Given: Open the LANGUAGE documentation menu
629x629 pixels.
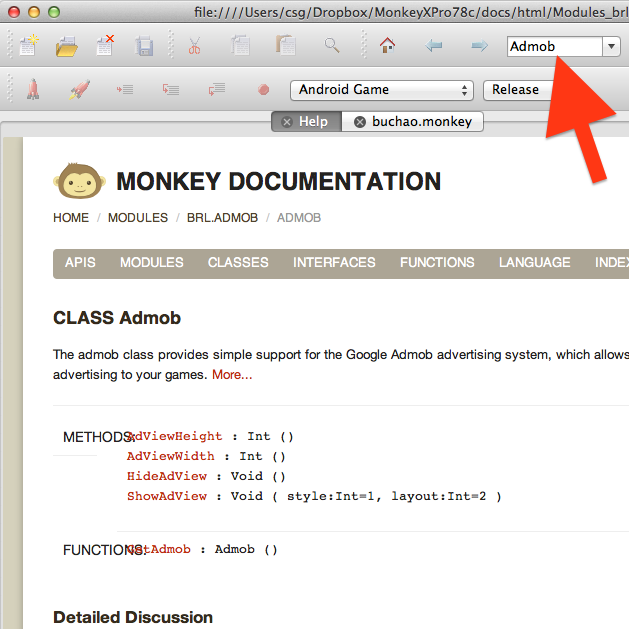Looking at the screenshot, I should (534, 263).
